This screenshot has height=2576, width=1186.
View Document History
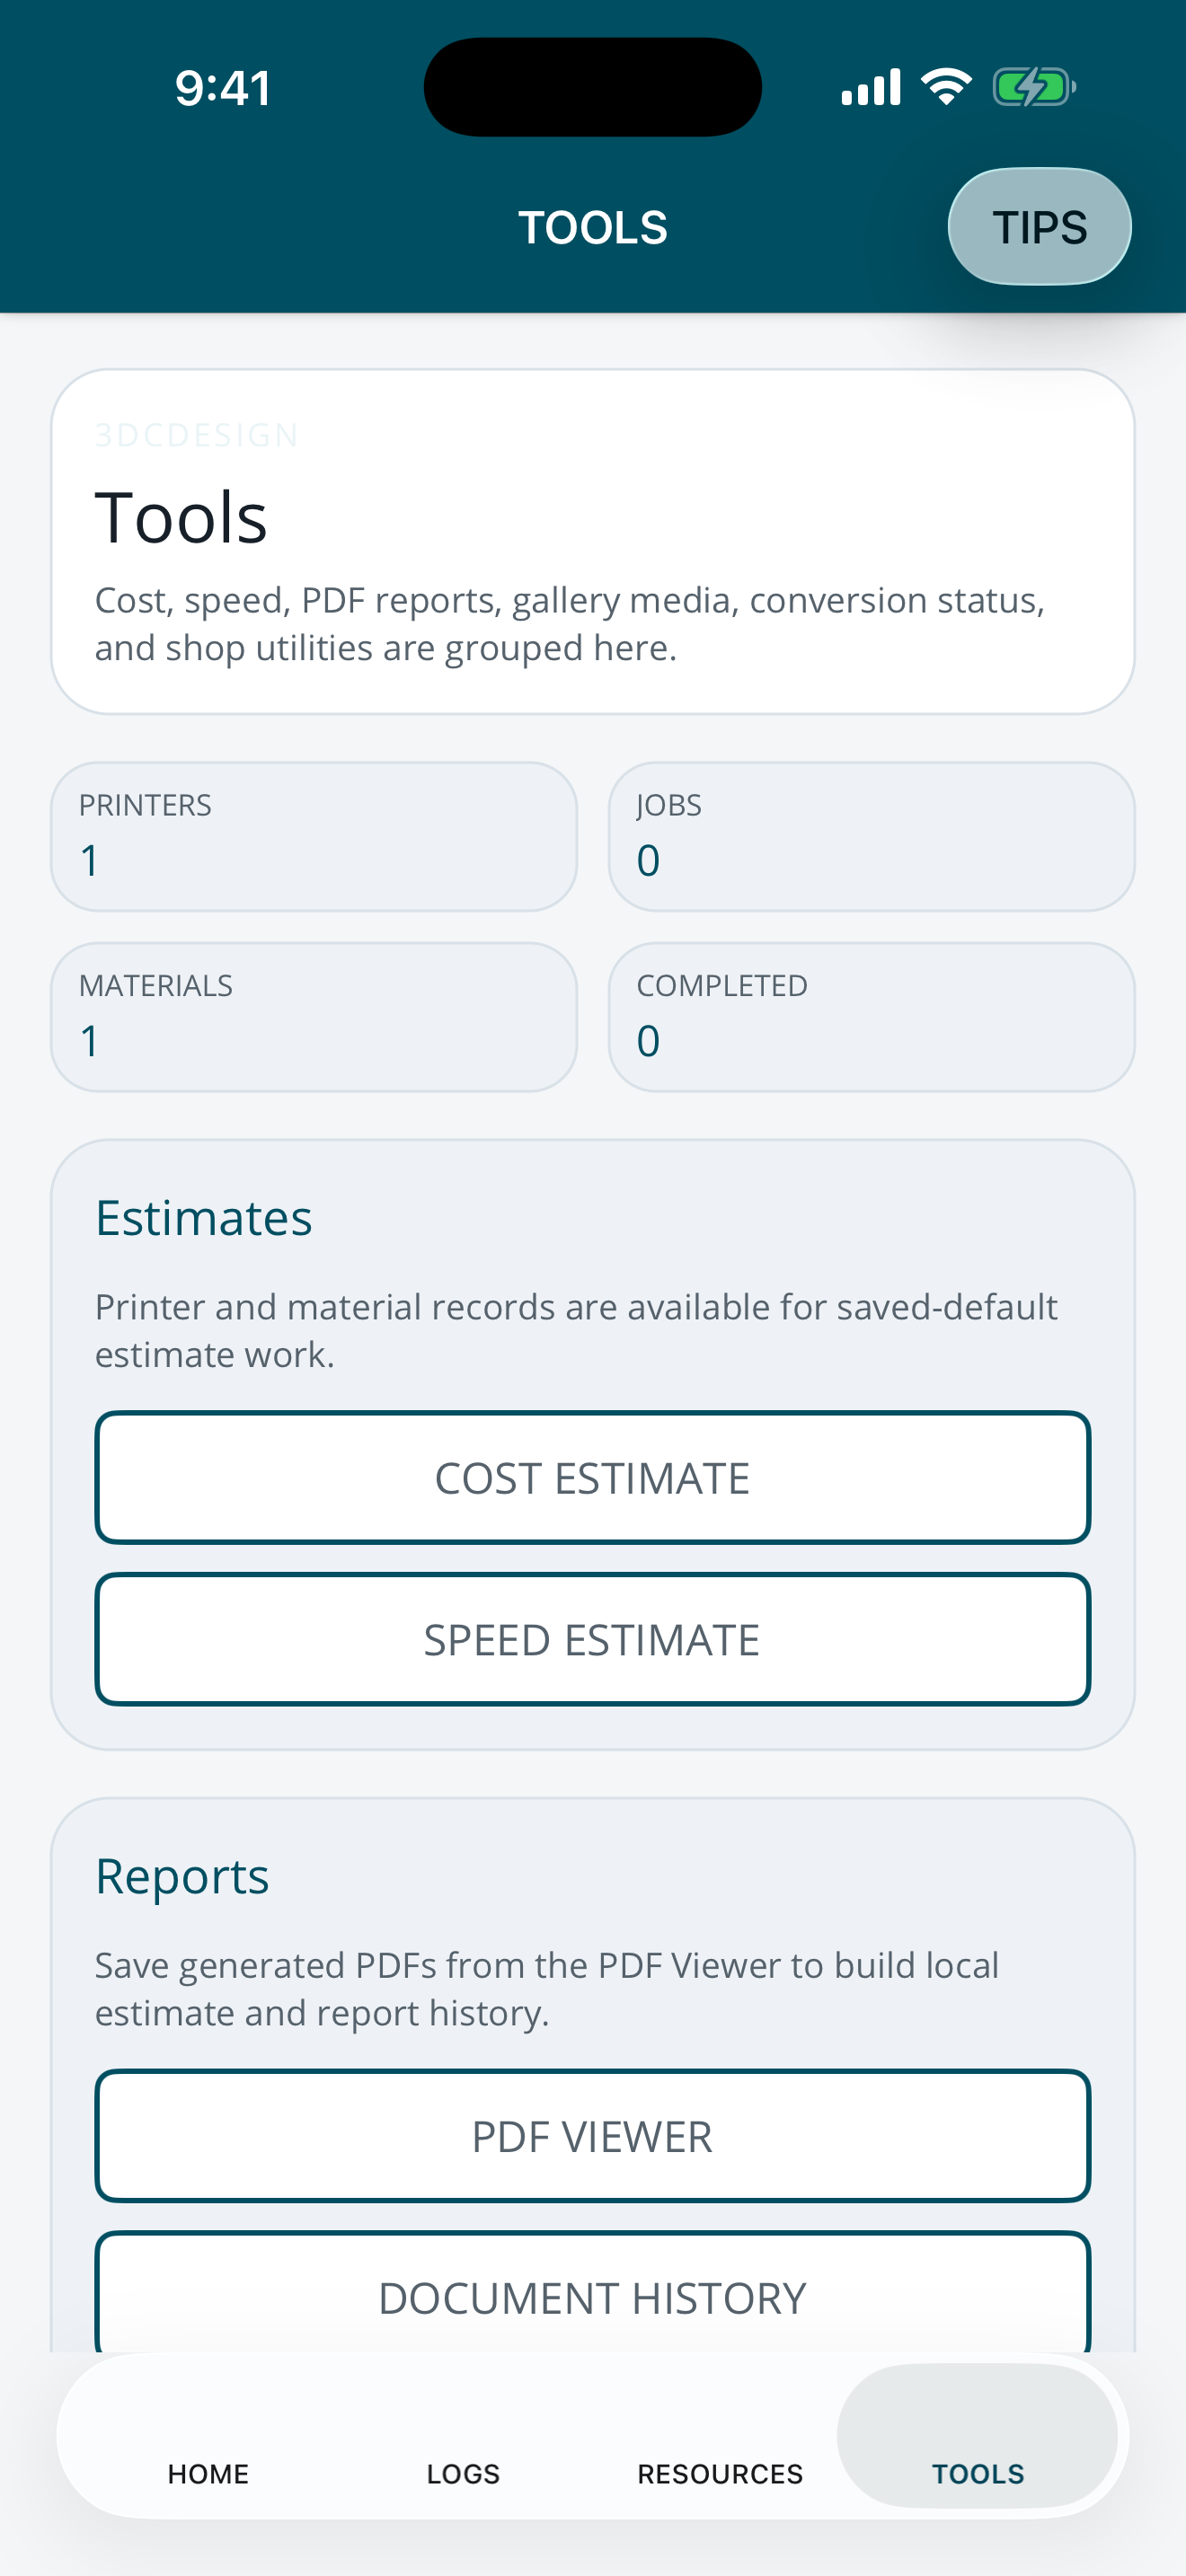tap(592, 2295)
